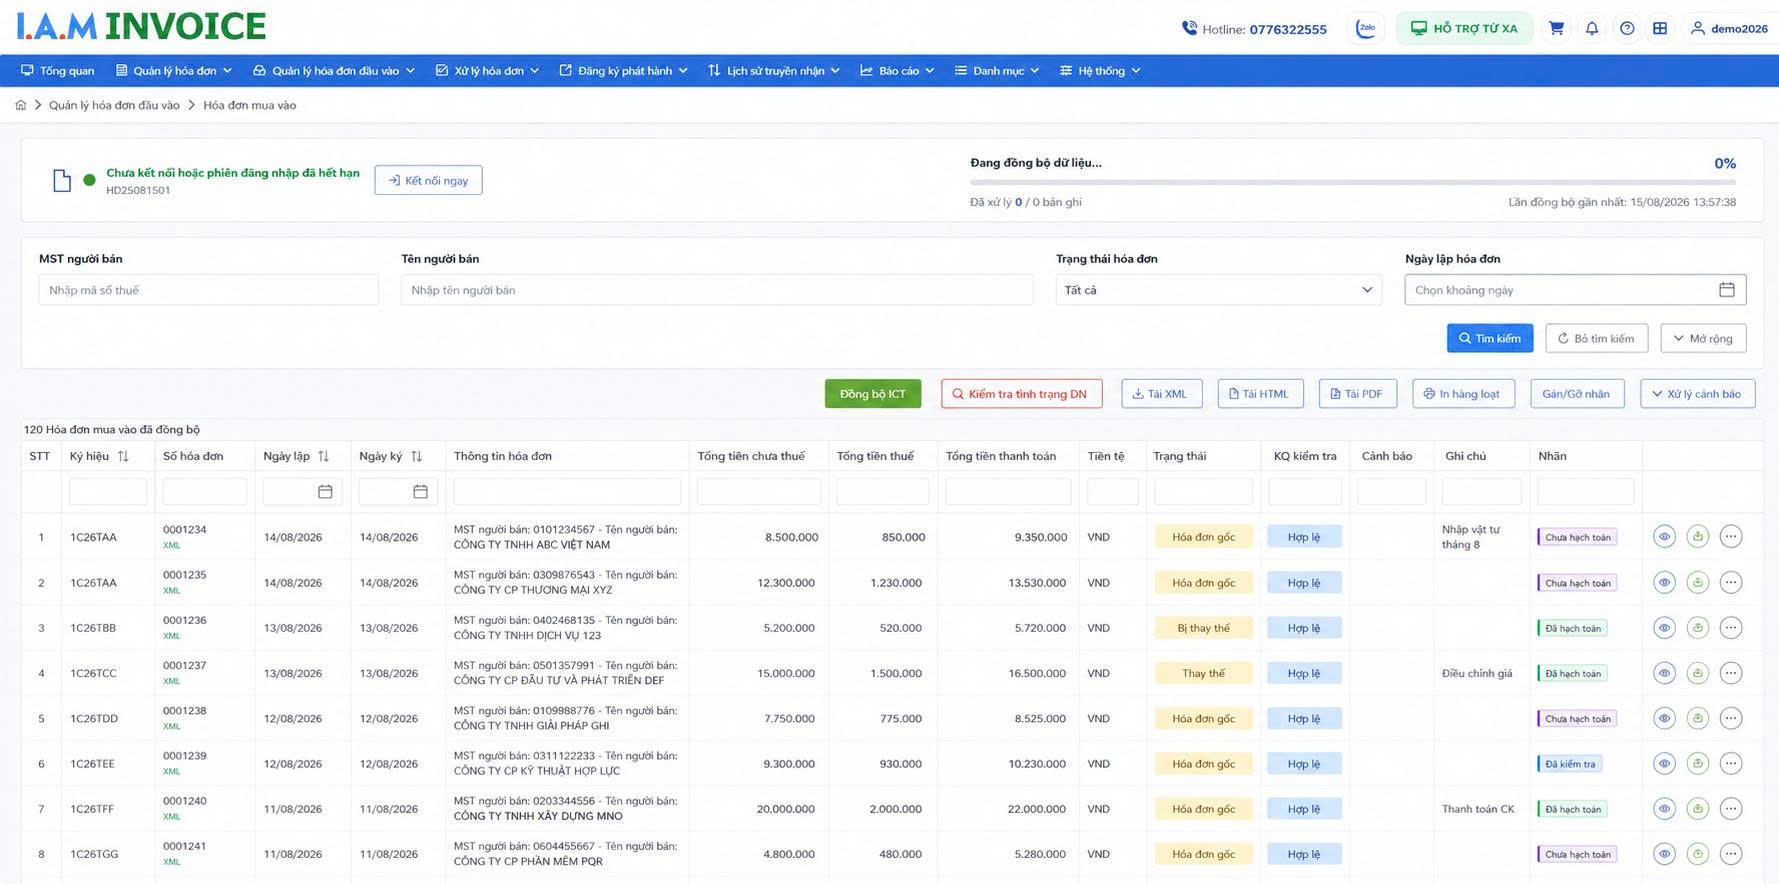
Task: Open more options for invoice 0001236
Action: 1731,628
